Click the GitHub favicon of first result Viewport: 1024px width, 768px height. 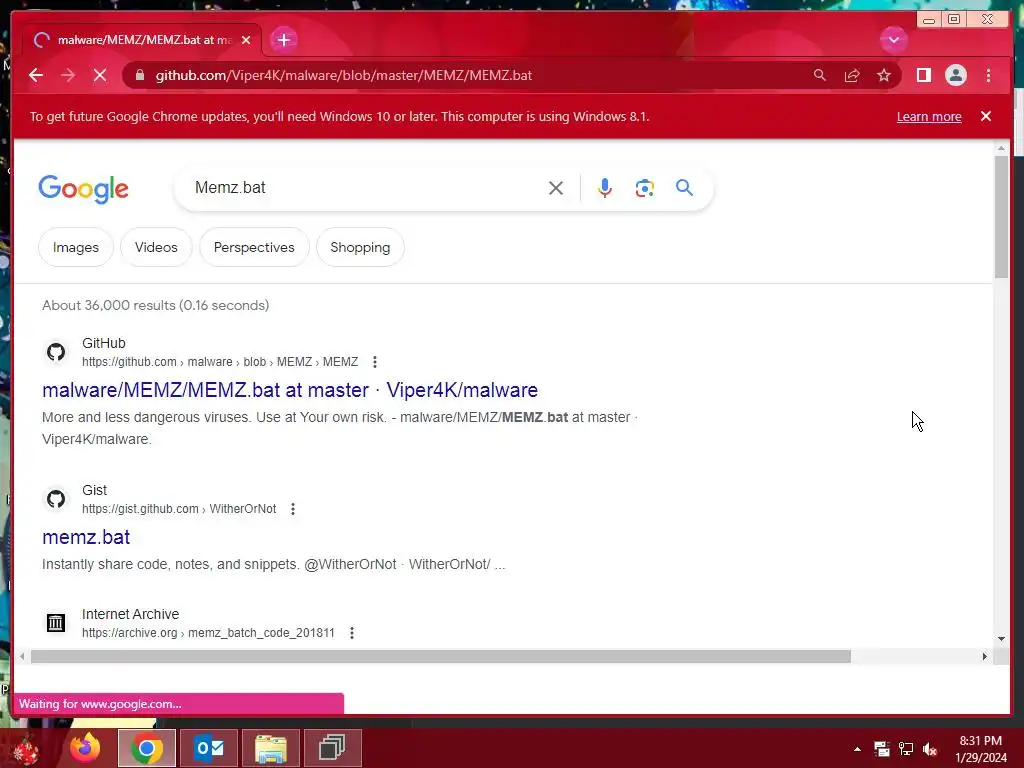coord(56,352)
